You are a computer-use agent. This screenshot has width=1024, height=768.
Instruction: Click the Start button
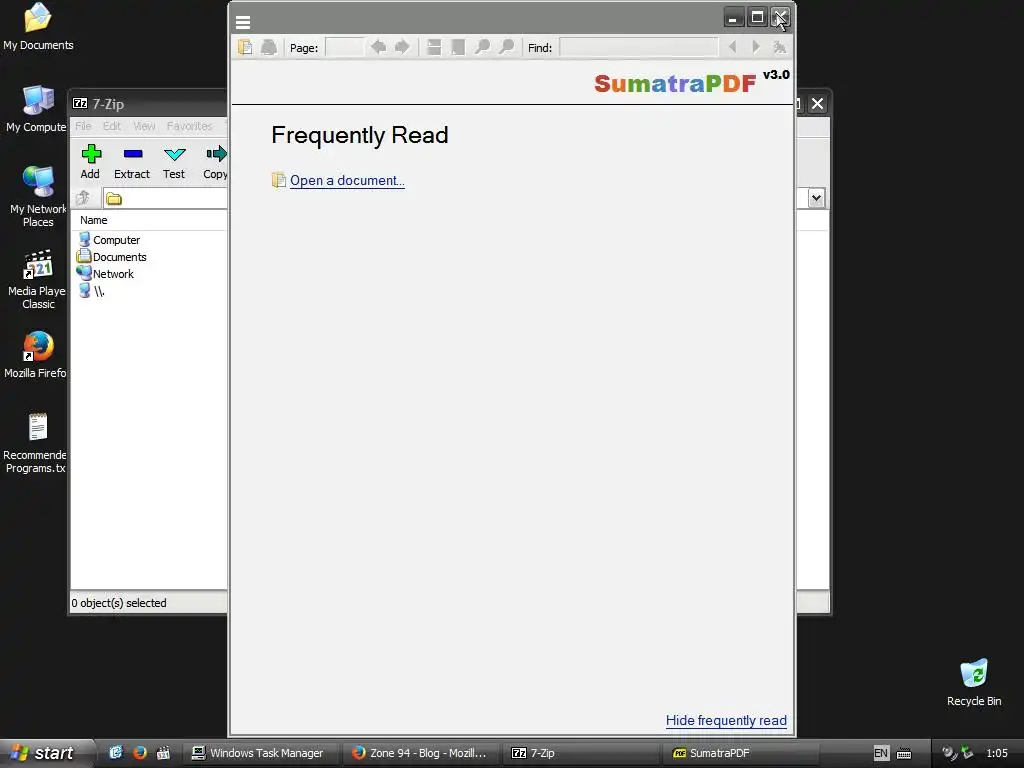pyautogui.click(x=44, y=753)
